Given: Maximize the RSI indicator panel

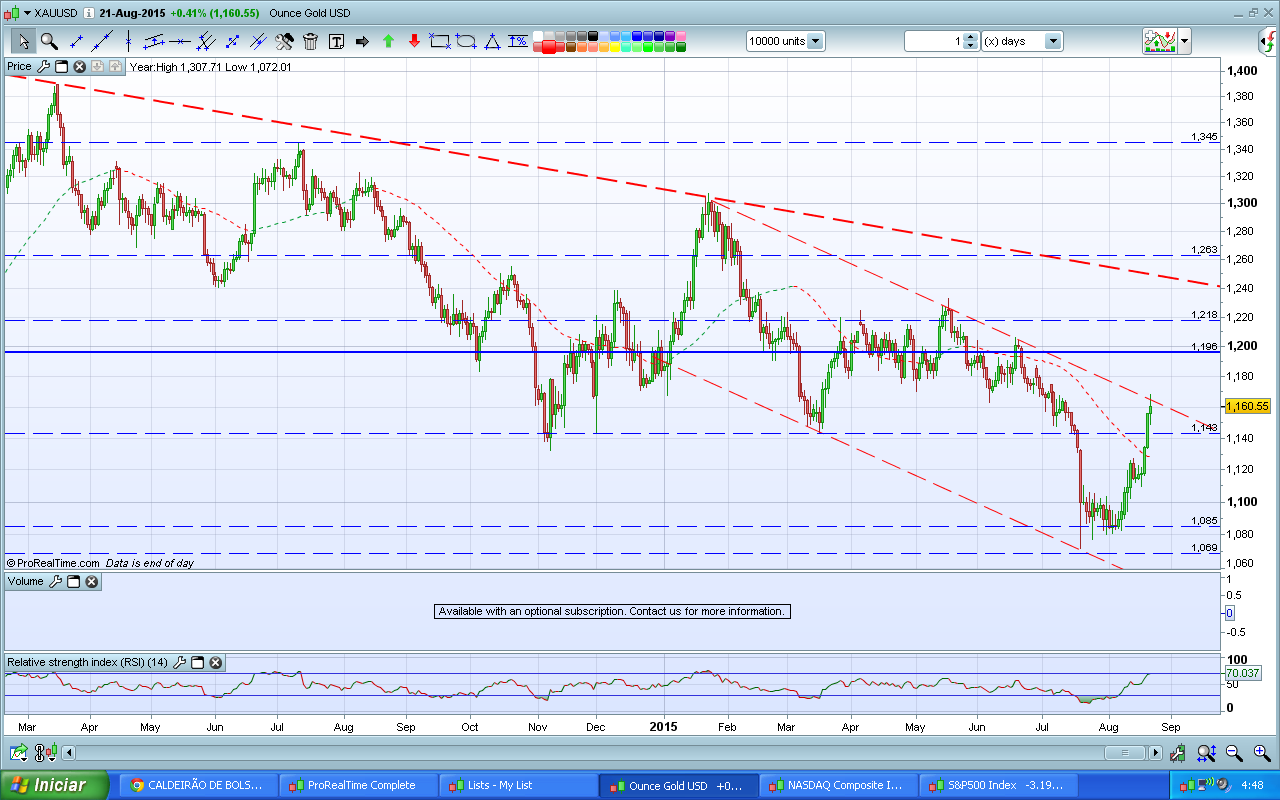Looking at the screenshot, I should pos(197,662).
